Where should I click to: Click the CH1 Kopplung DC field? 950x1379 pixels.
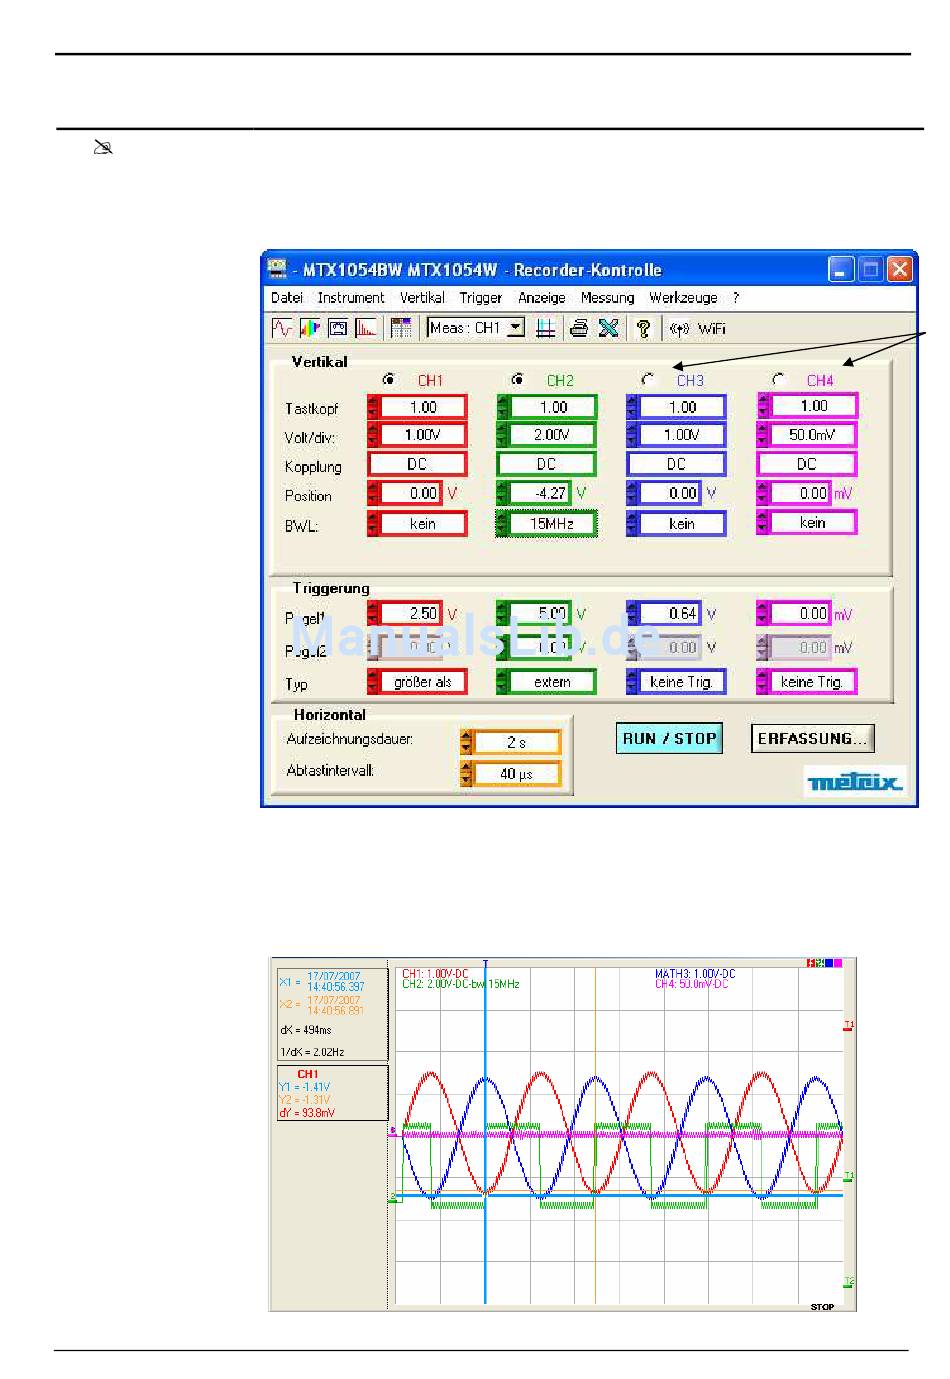point(417,464)
